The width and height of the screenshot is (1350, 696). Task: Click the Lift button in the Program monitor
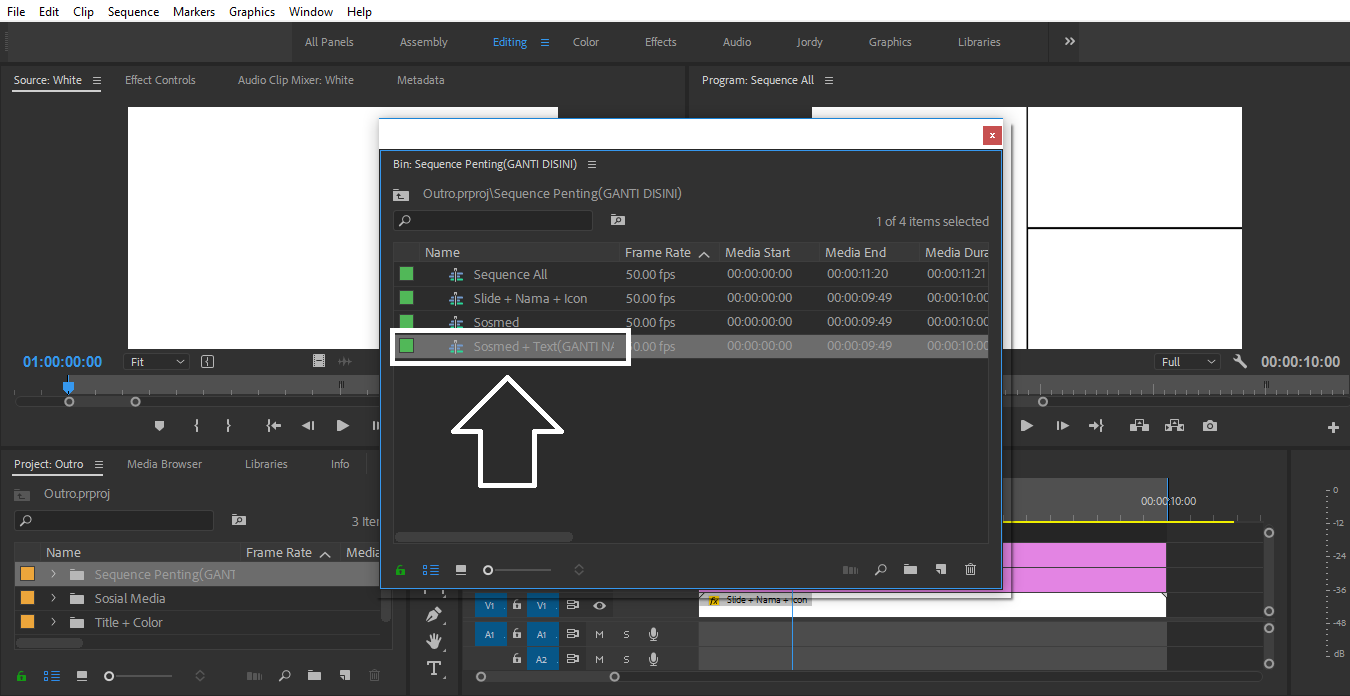click(1139, 425)
